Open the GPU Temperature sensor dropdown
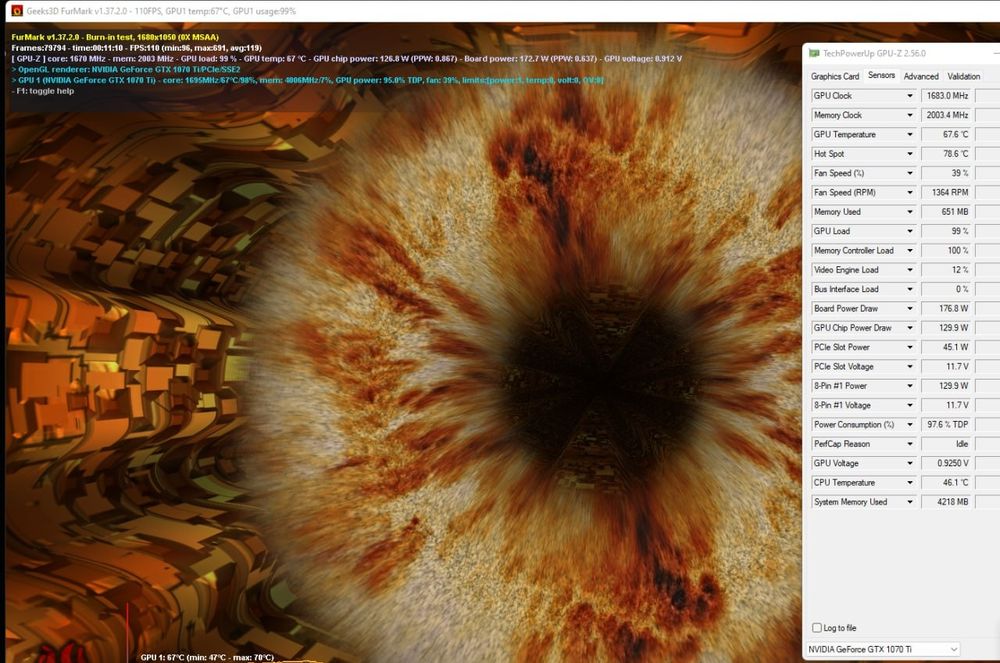Viewport: 1000px width, 663px height. tap(910, 135)
